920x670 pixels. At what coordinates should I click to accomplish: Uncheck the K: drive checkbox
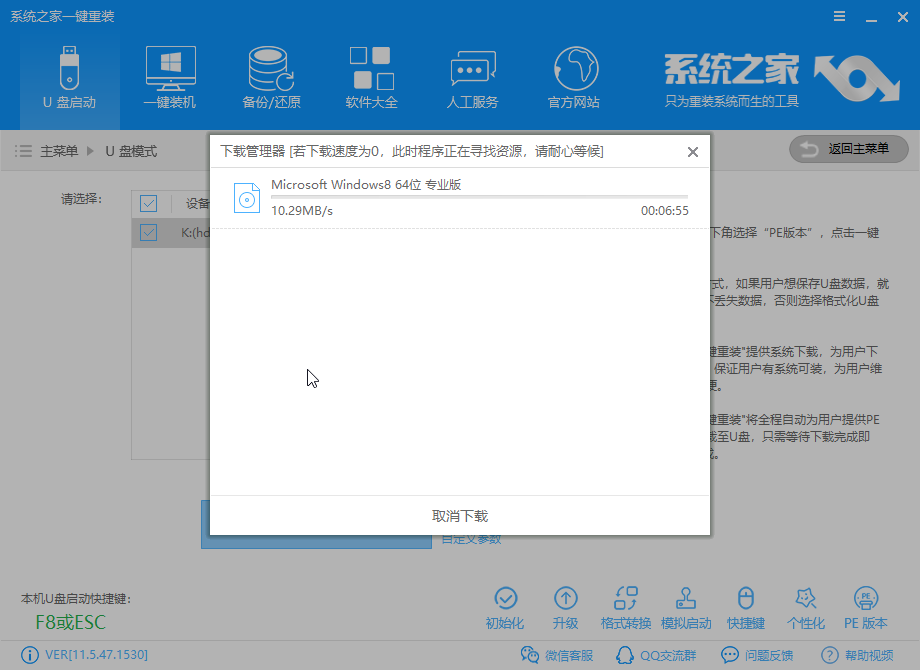click(x=148, y=232)
